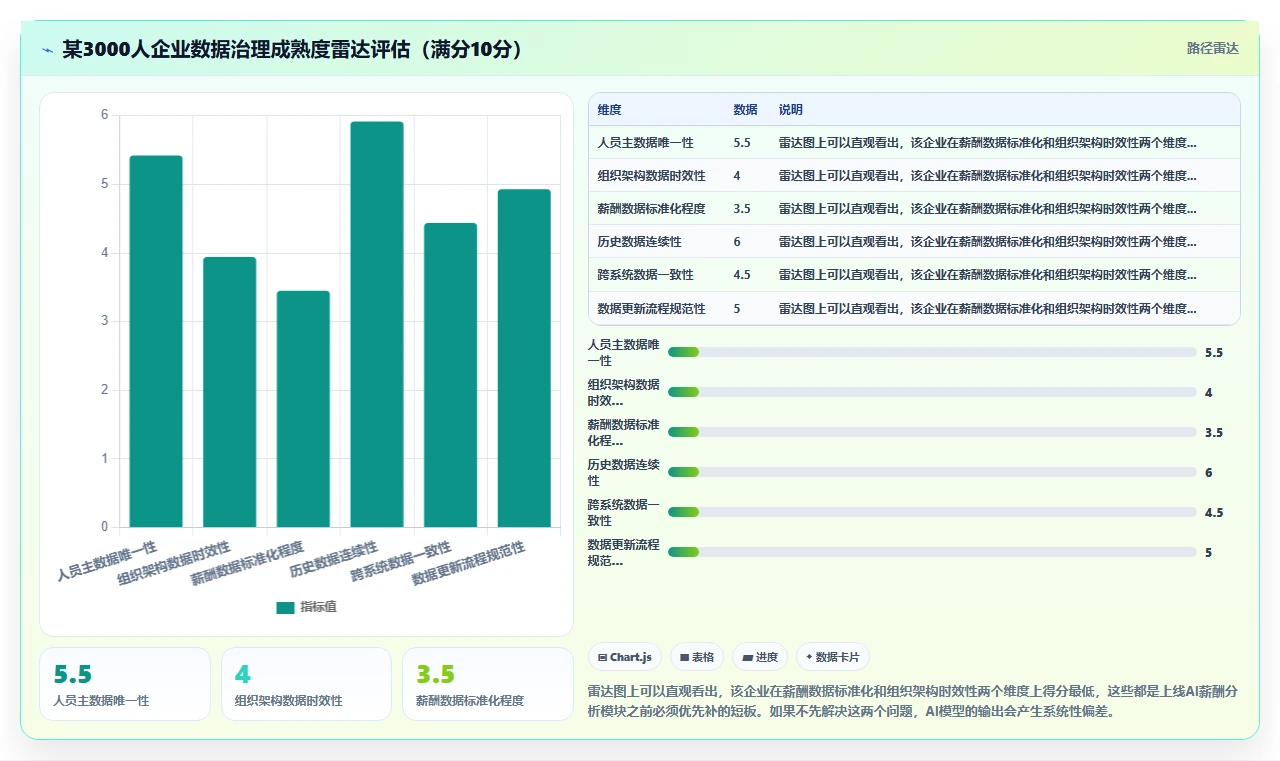Click the 路径雷达 label

click(1212, 48)
